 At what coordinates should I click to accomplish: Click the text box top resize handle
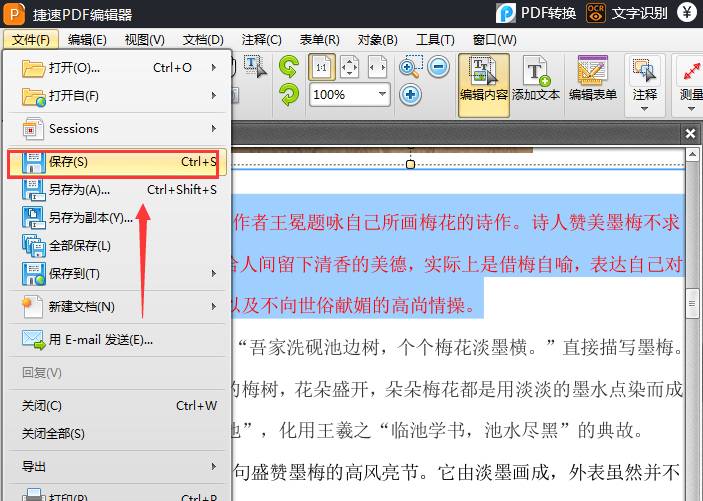[x=410, y=165]
